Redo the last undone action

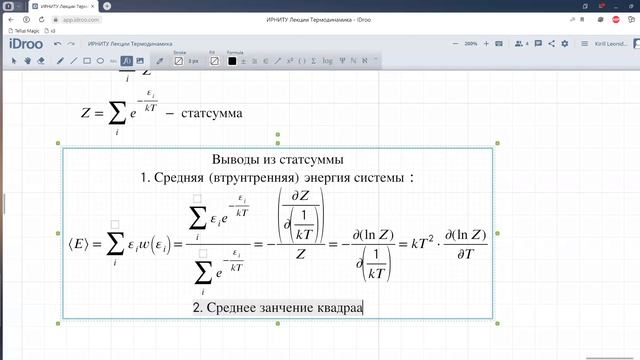point(71,44)
